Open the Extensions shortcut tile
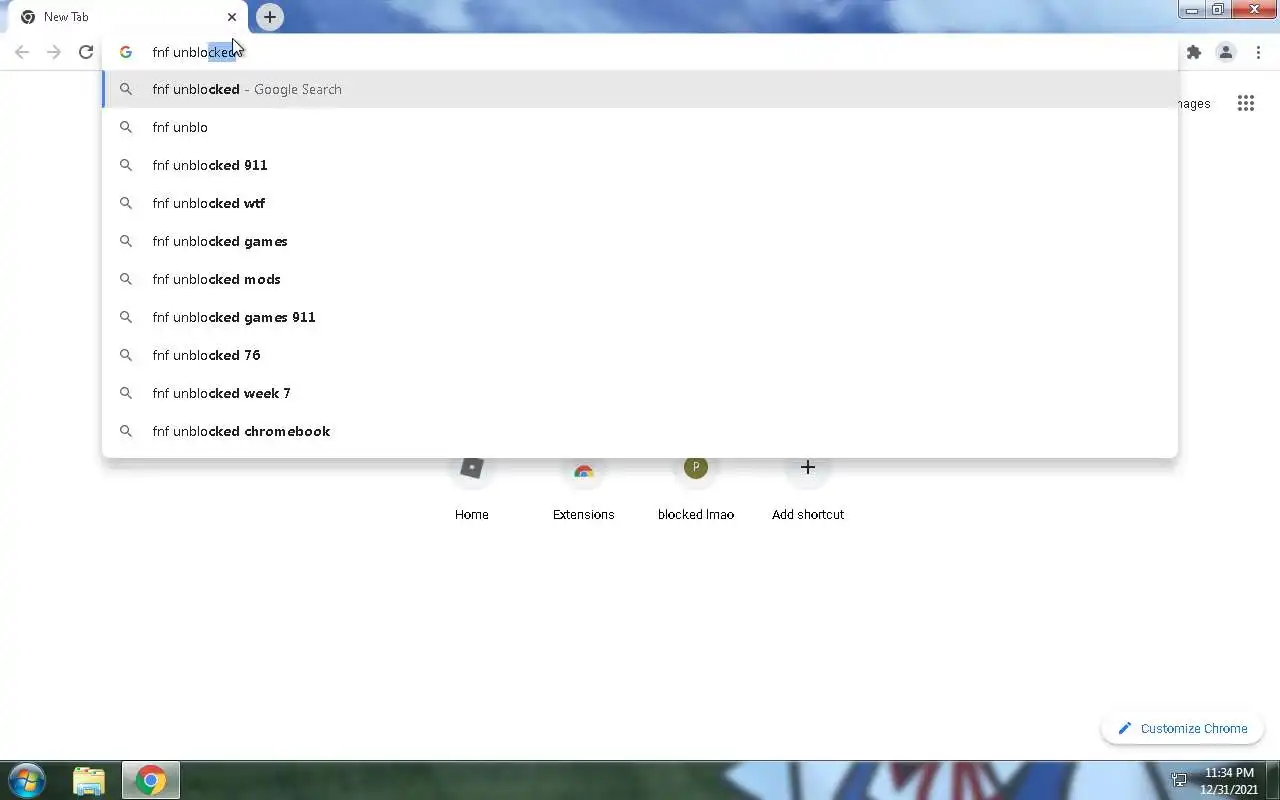 [x=584, y=490]
